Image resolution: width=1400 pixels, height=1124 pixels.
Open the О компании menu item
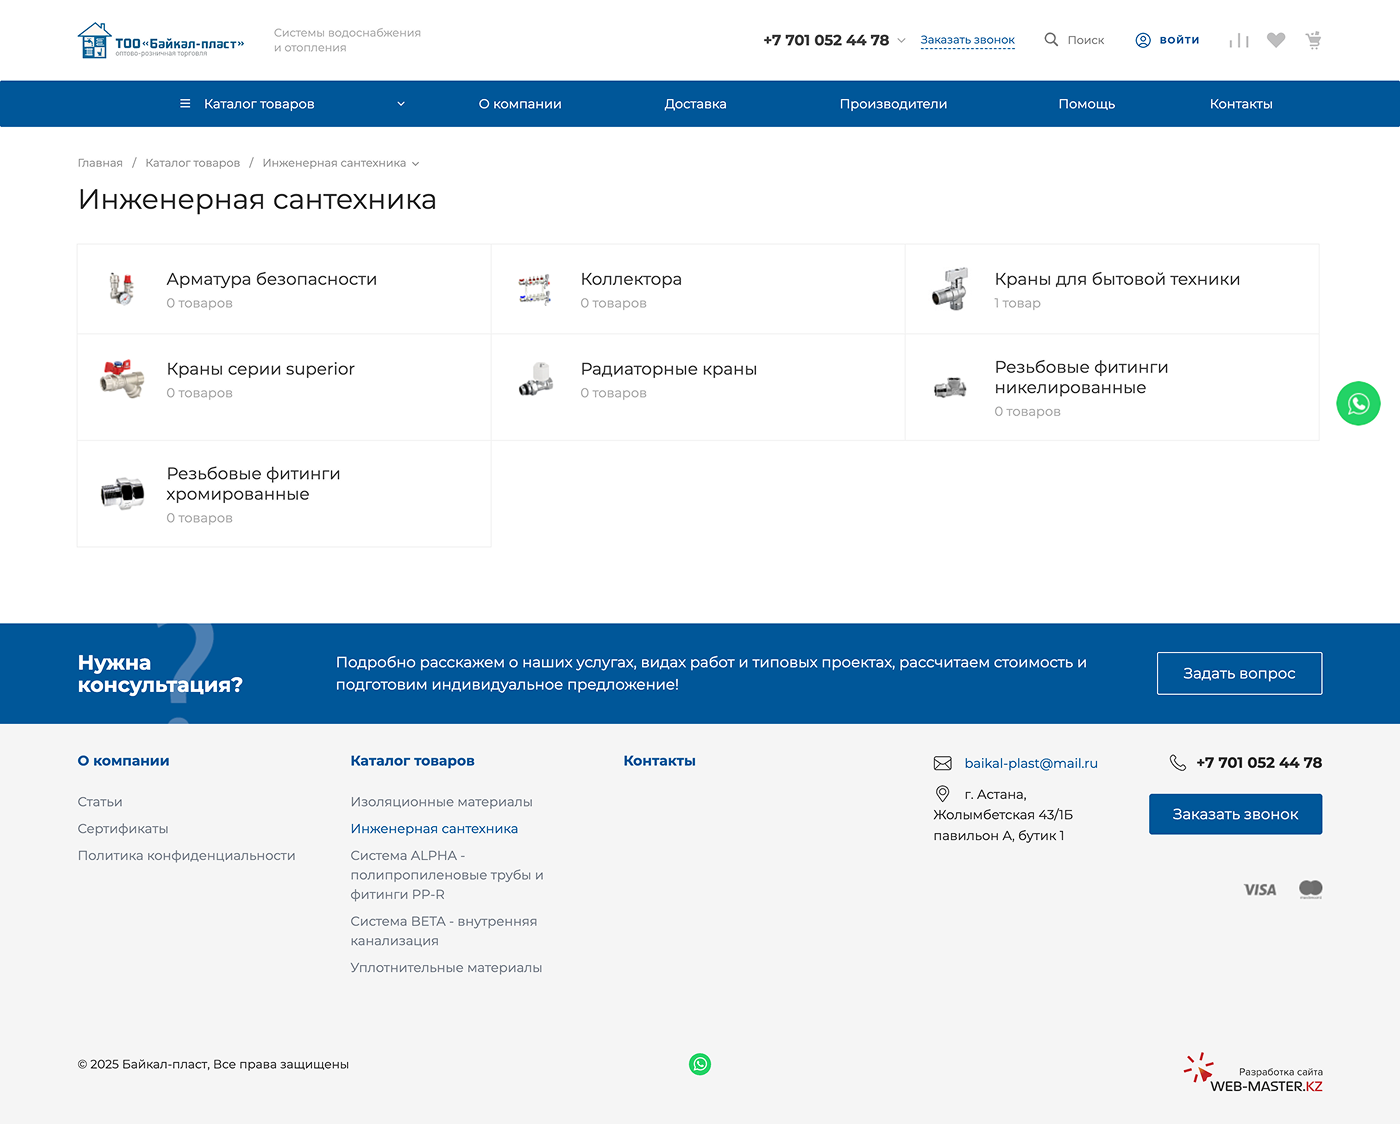click(520, 103)
